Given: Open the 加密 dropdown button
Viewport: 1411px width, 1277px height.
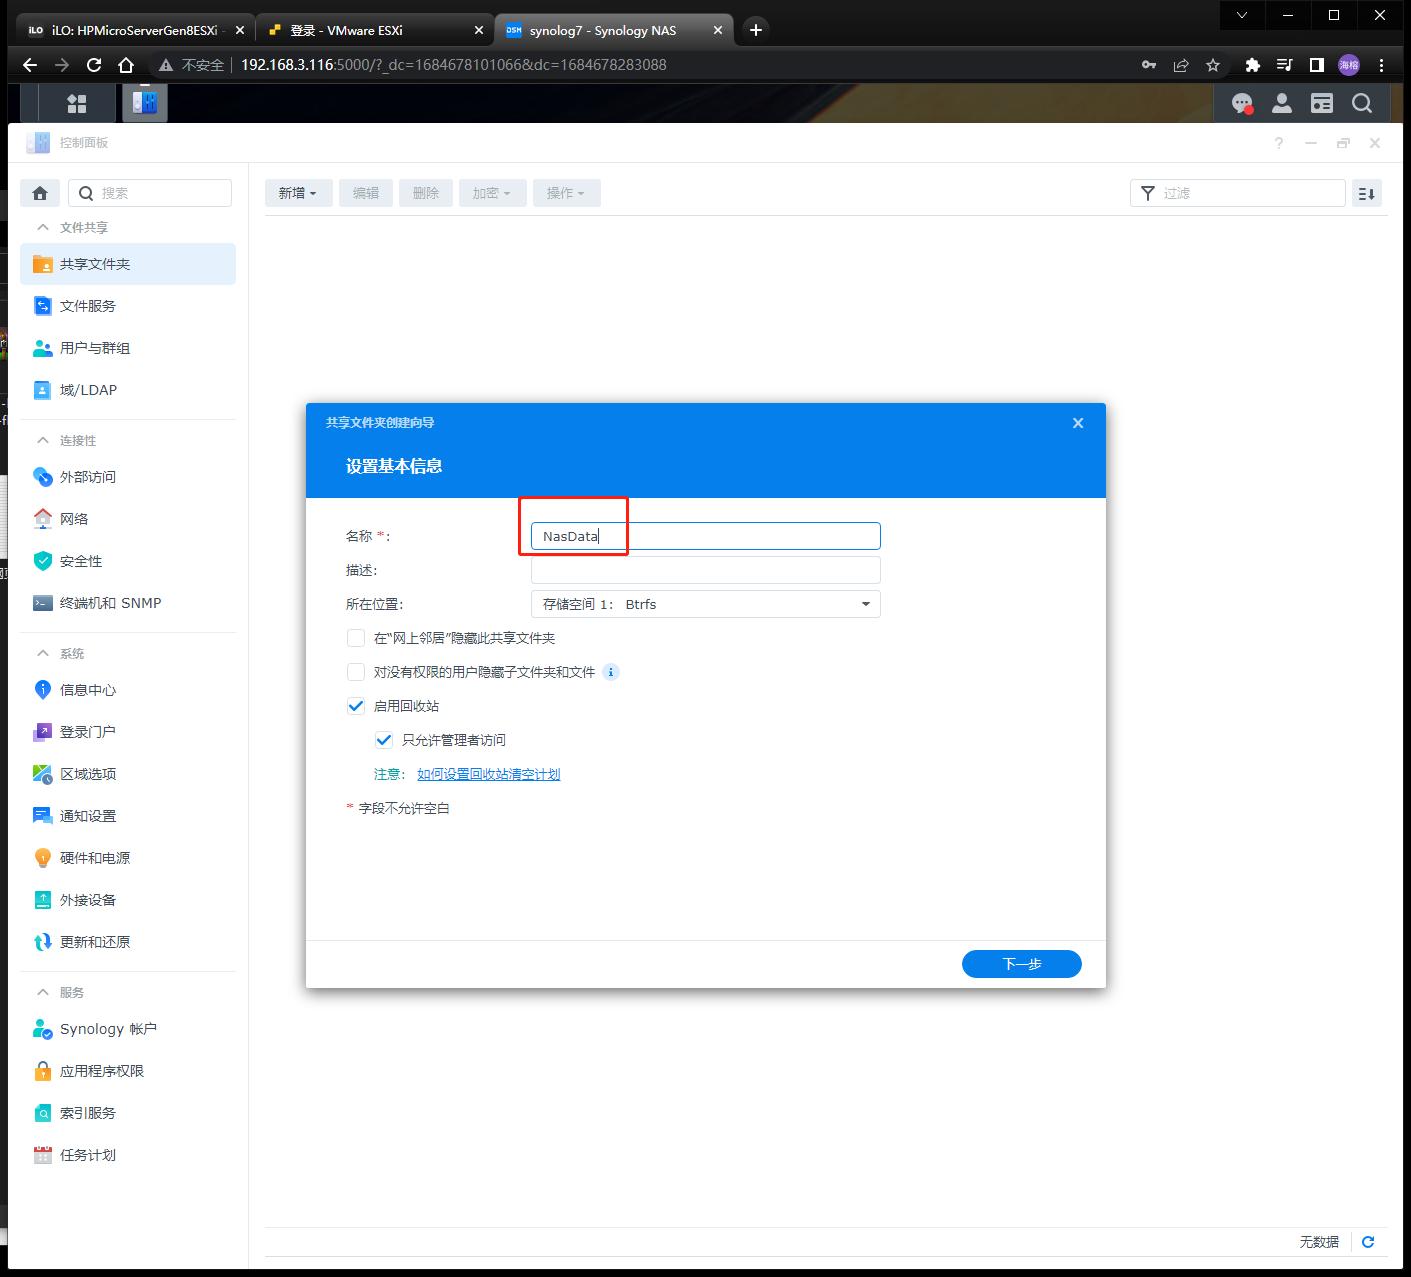Looking at the screenshot, I should click(492, 193).
